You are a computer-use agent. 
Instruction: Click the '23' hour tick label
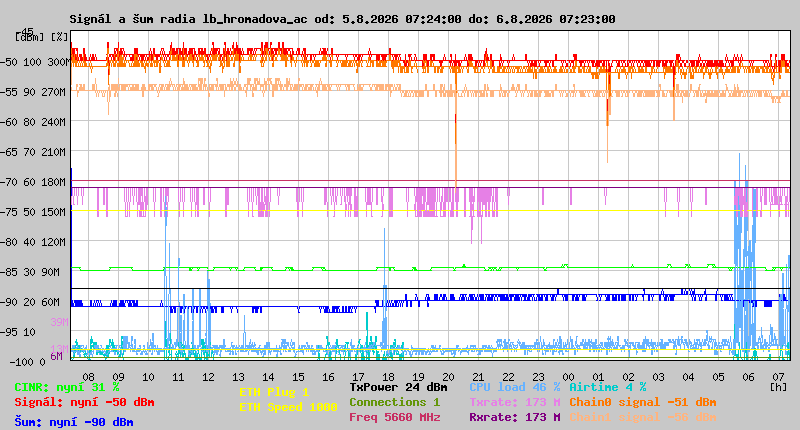[538, 377]
